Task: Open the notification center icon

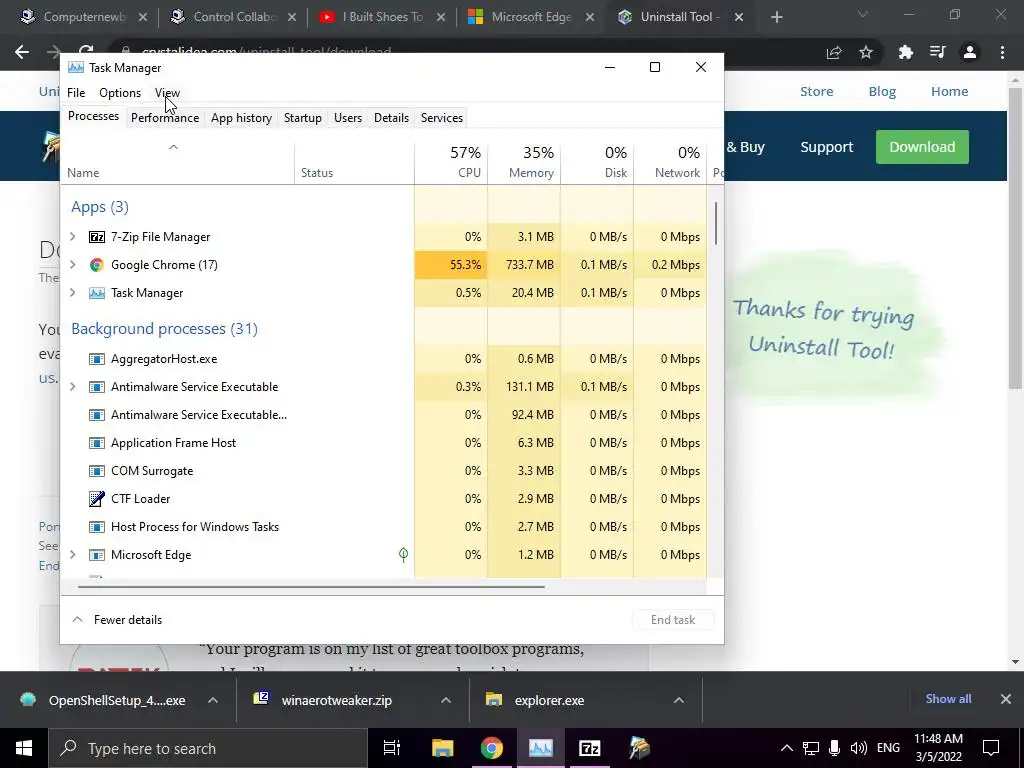Action: pyautogui.click(x=991, y=748)
